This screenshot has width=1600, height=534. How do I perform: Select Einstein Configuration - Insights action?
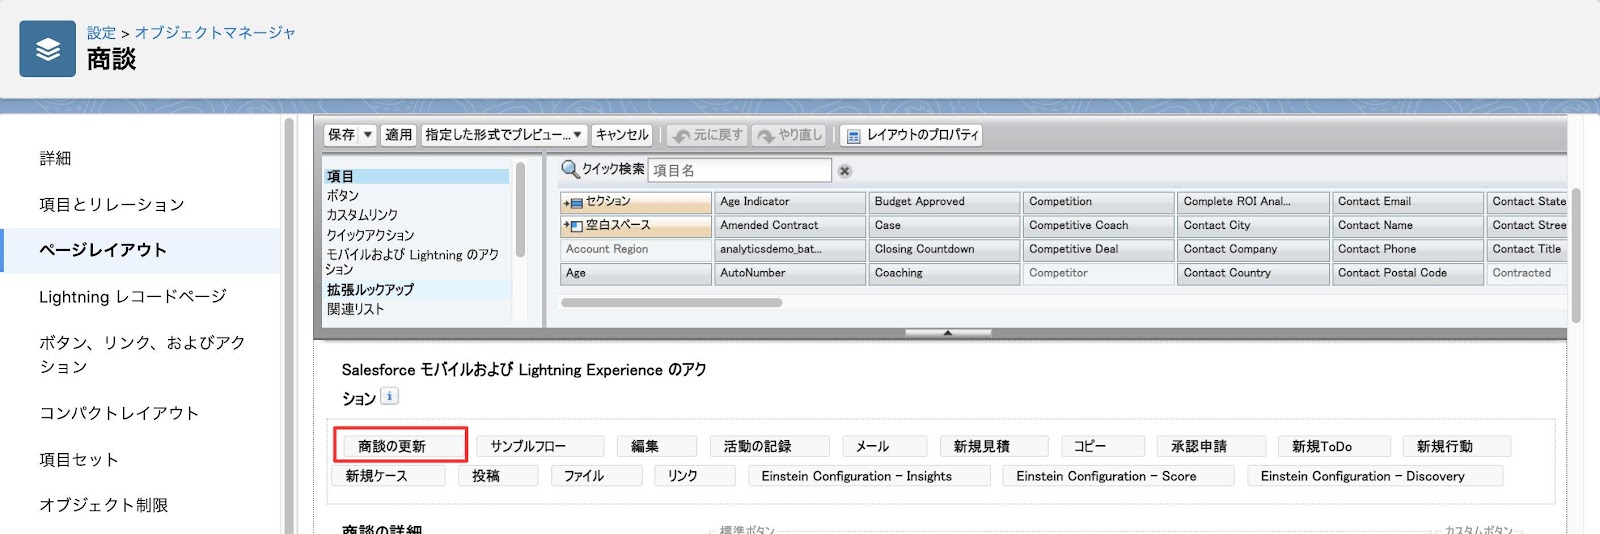[869, 476]
